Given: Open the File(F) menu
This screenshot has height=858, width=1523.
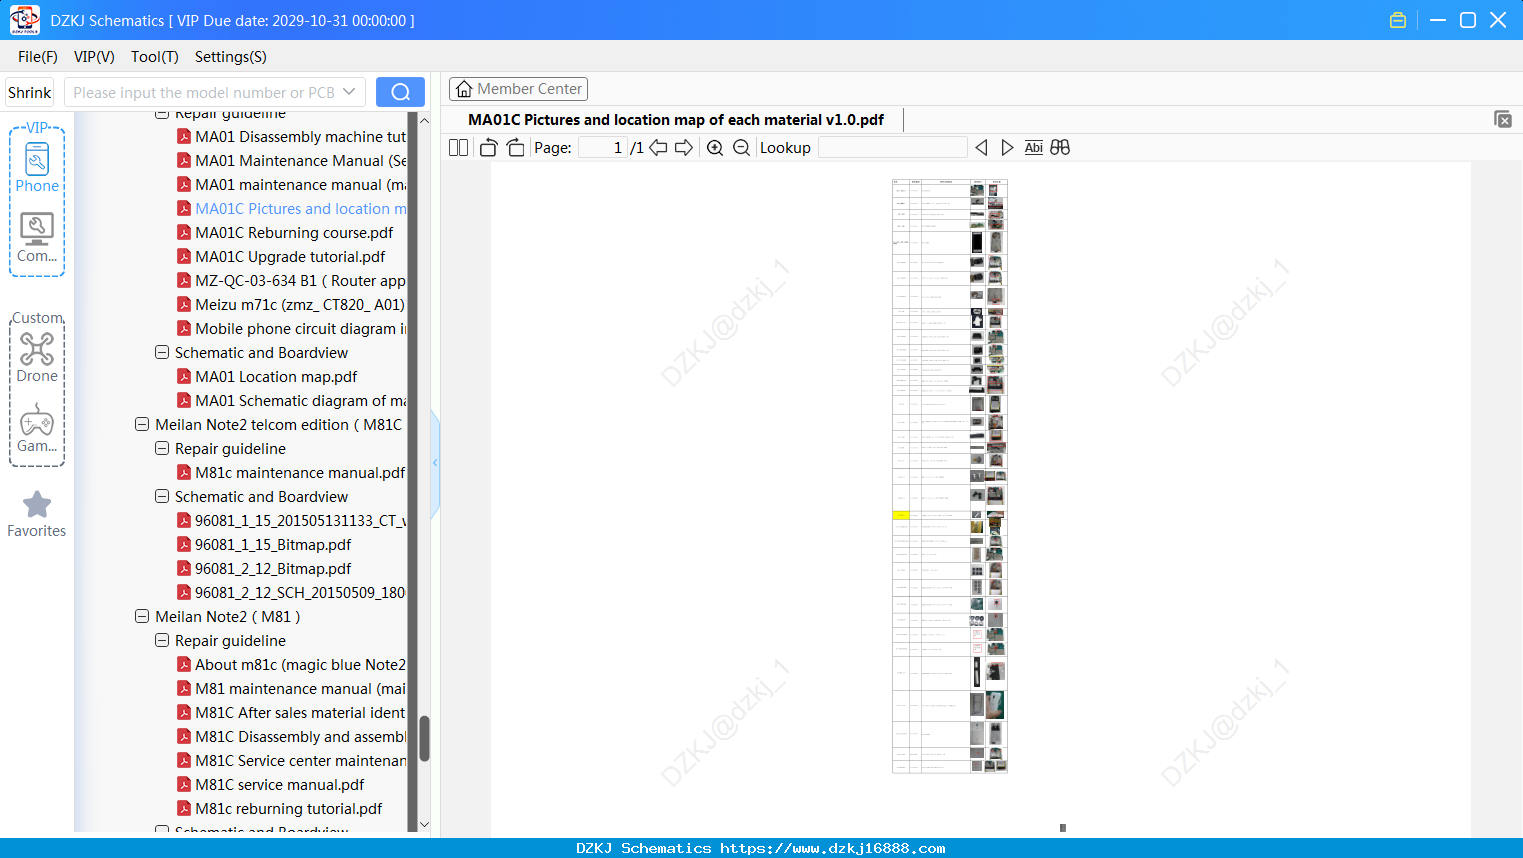Looking at the screenshot, I should (38, 57).
